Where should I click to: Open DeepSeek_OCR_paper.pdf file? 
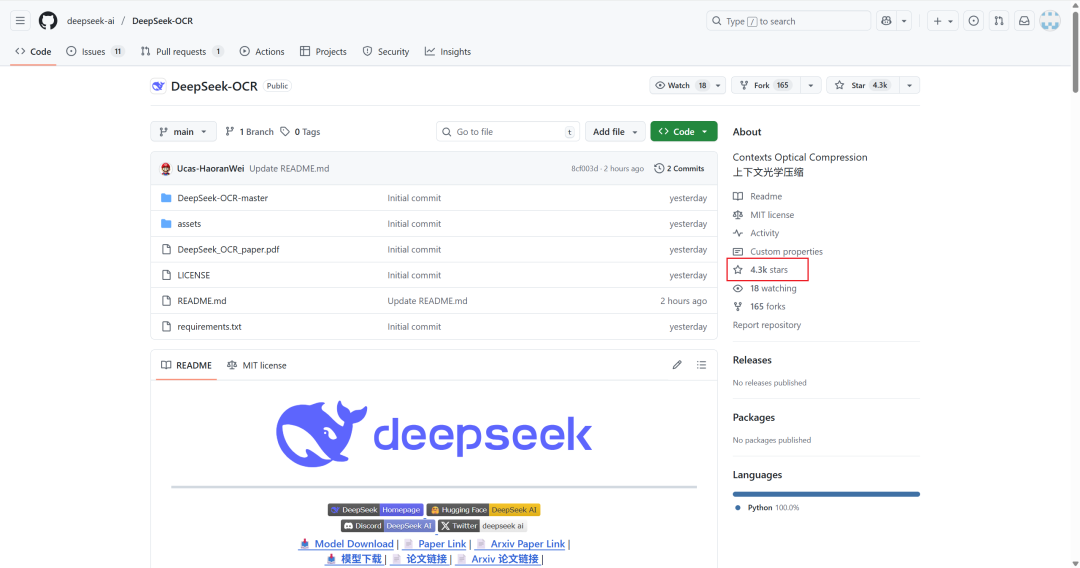(x=228, y=249)
